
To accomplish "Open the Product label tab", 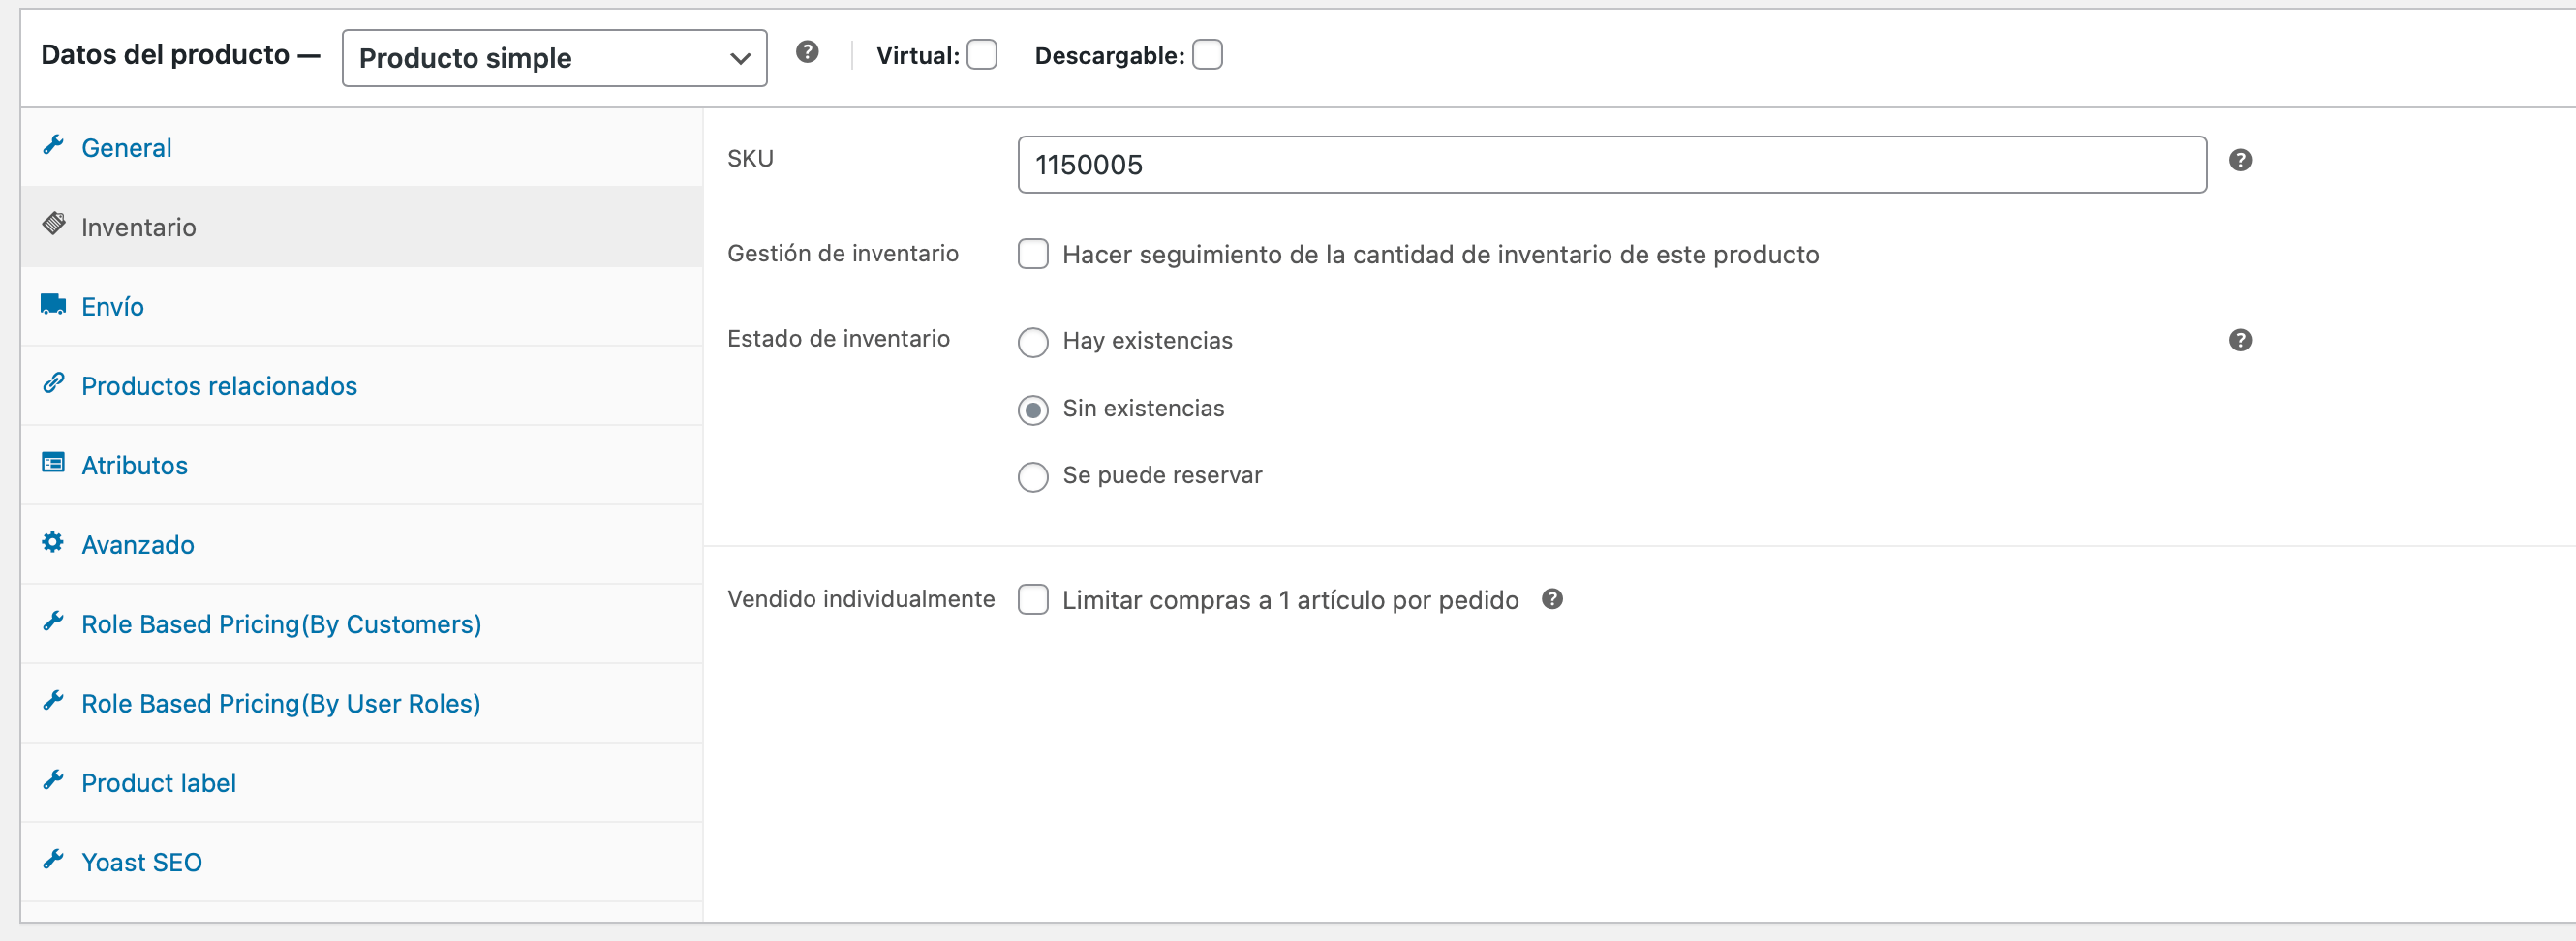I will coord(362,783).
